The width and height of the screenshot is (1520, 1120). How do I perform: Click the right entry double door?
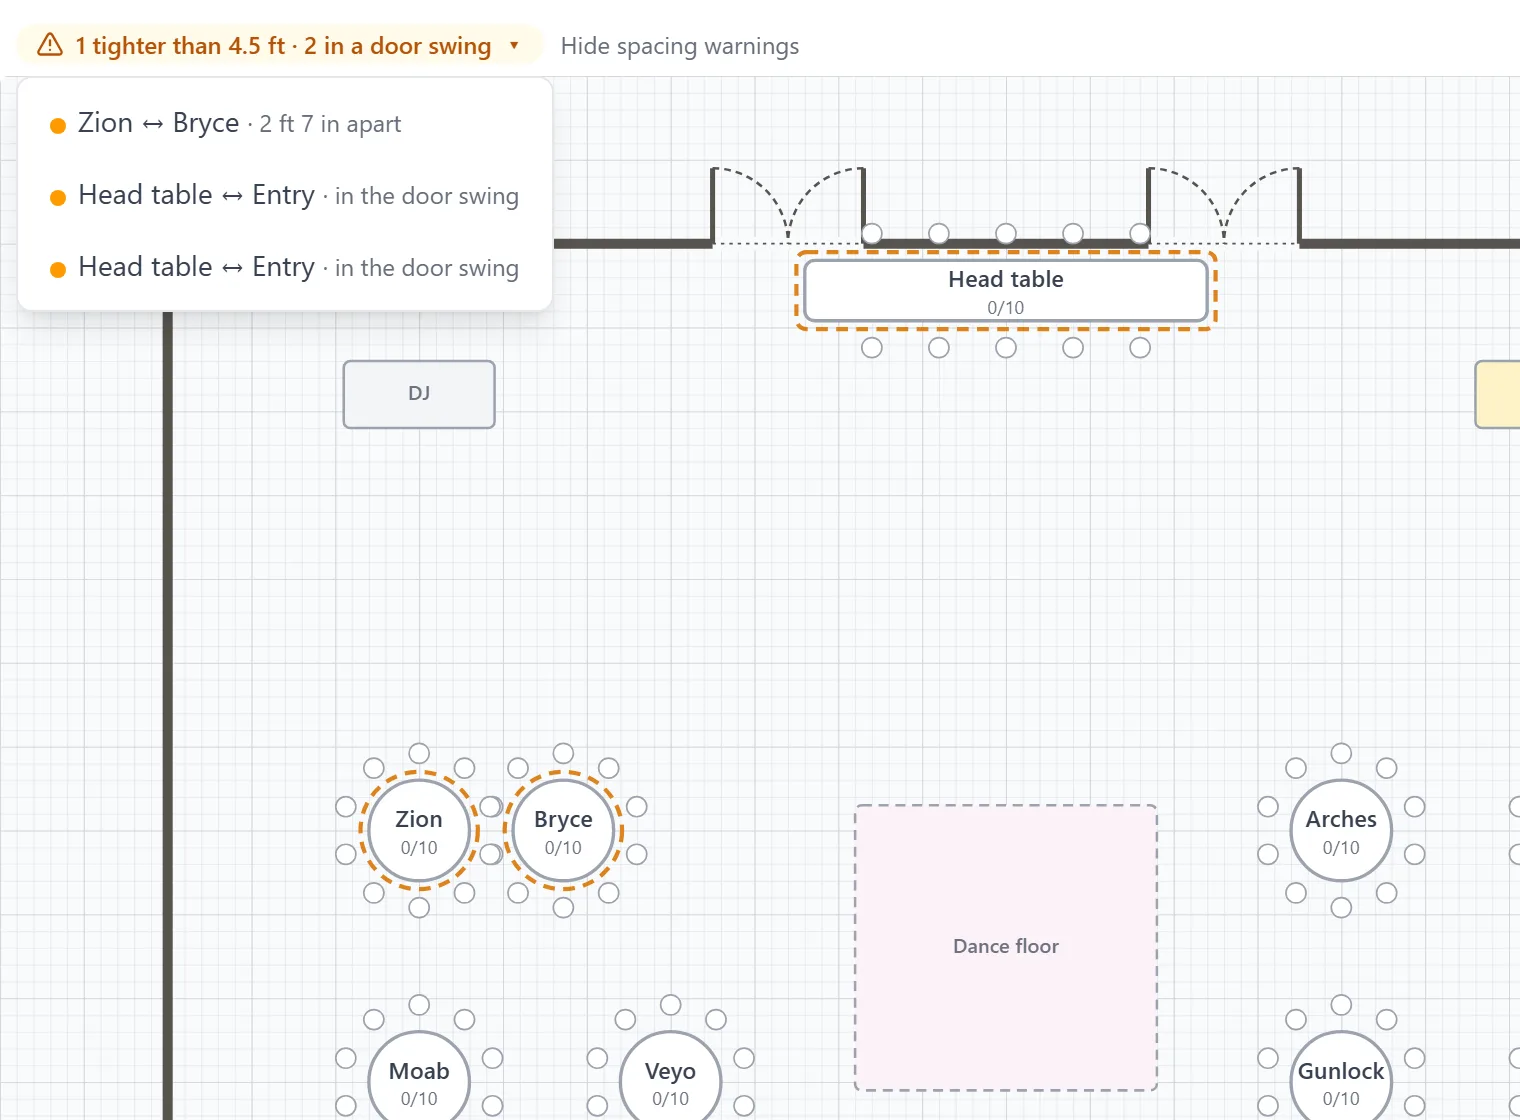1224,205
